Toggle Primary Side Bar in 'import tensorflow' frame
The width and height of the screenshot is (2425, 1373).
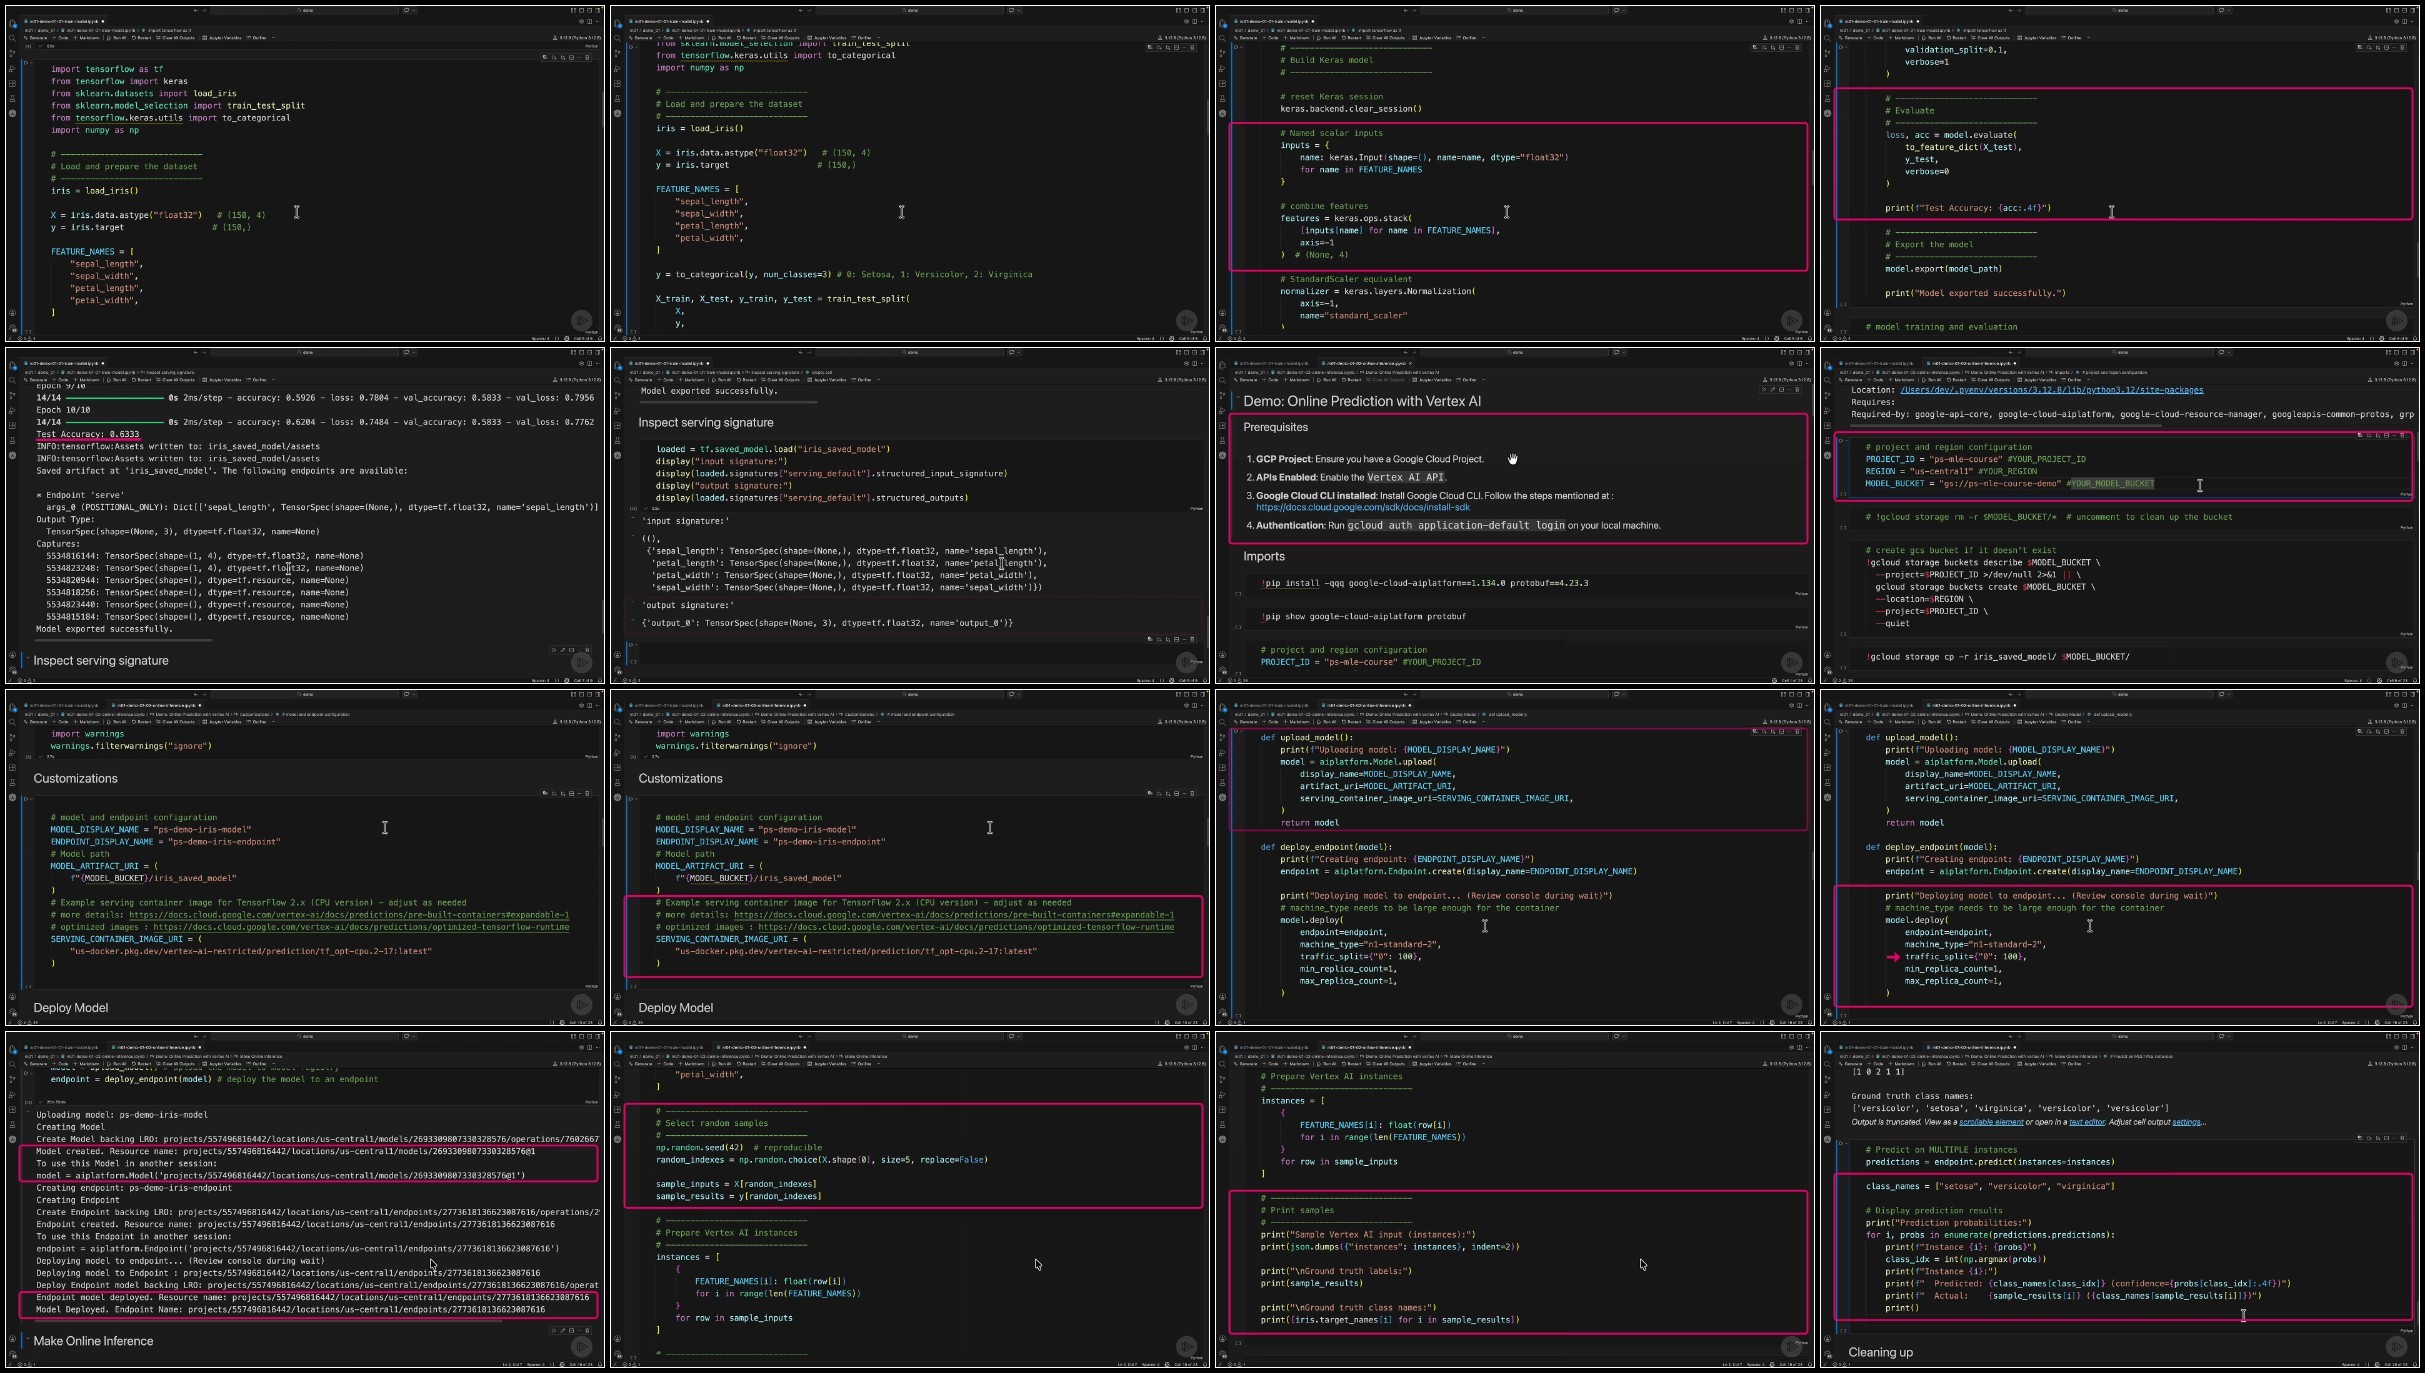pyautogui.click(x=581, y=10)
